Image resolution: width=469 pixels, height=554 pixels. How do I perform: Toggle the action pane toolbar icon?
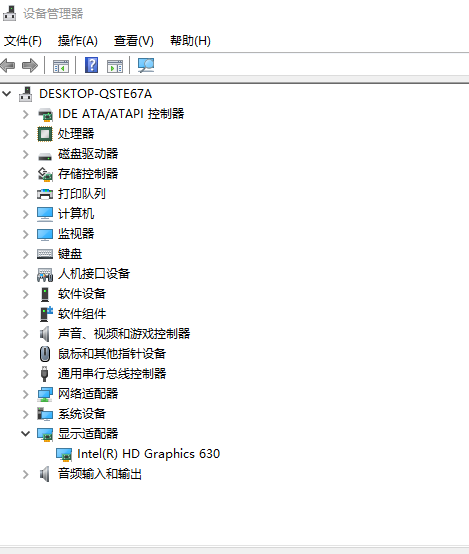tap(115, 66)
